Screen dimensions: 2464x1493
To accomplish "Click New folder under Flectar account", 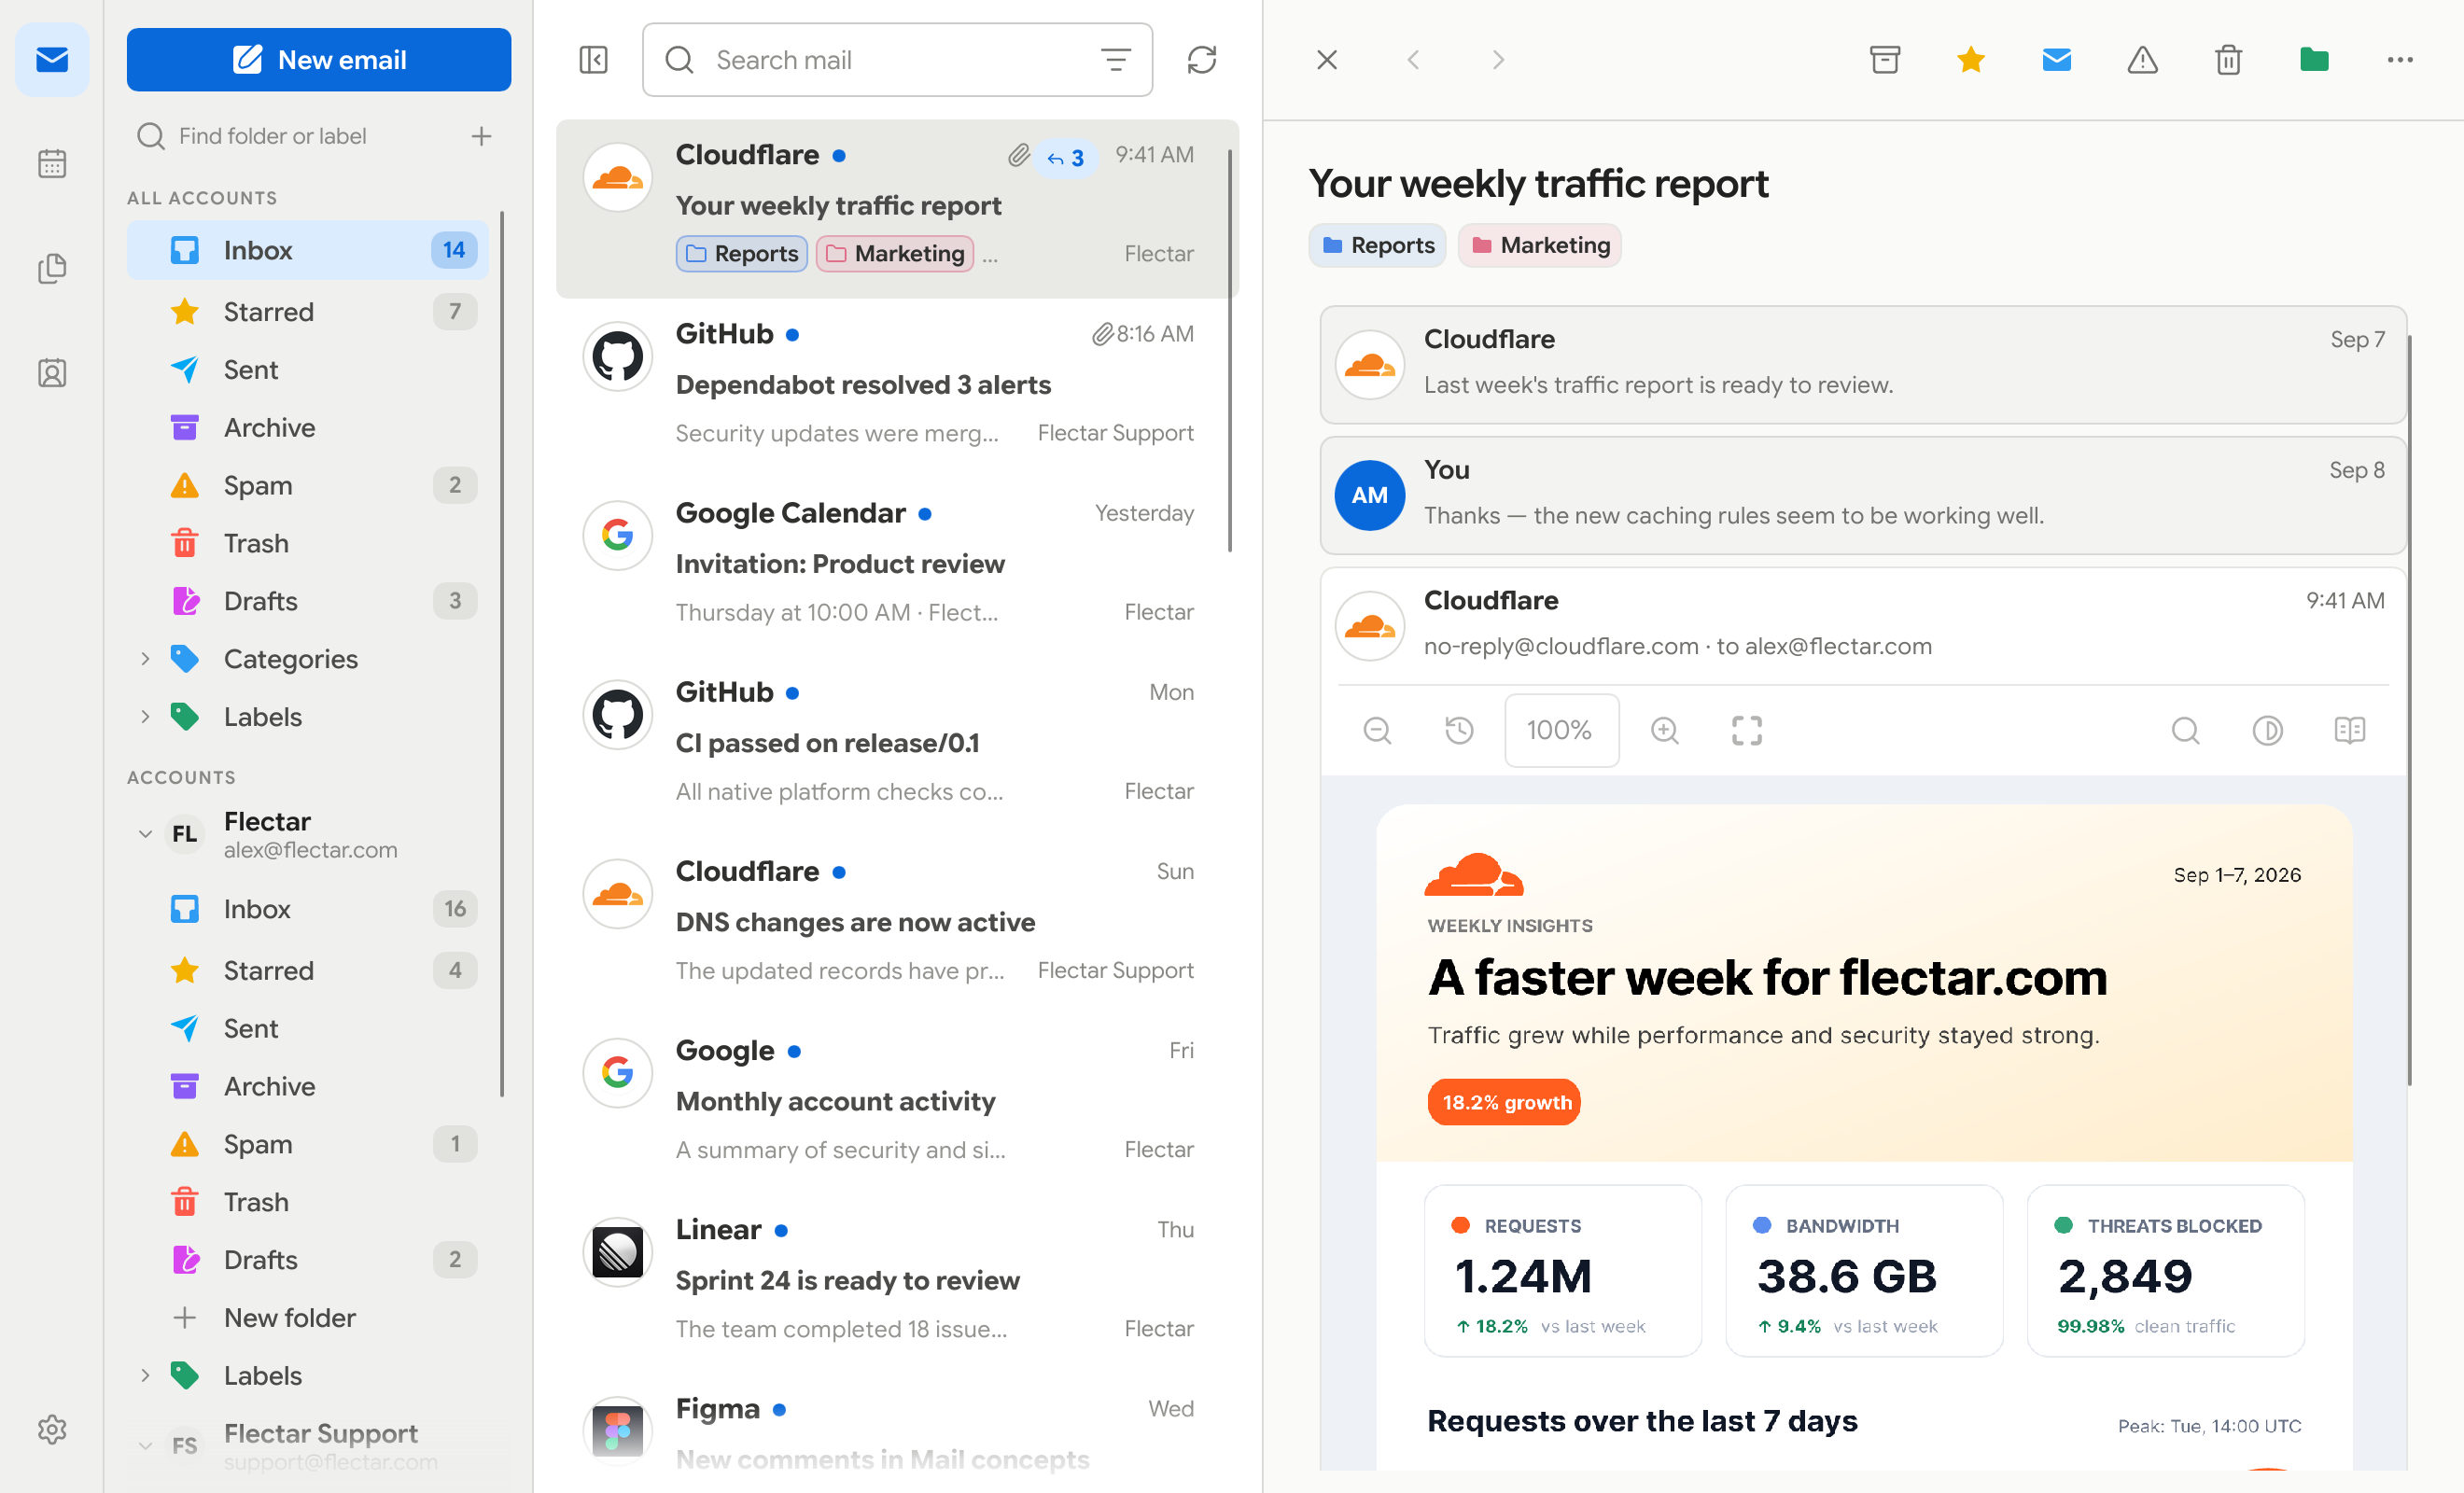I will [308, 1318].
